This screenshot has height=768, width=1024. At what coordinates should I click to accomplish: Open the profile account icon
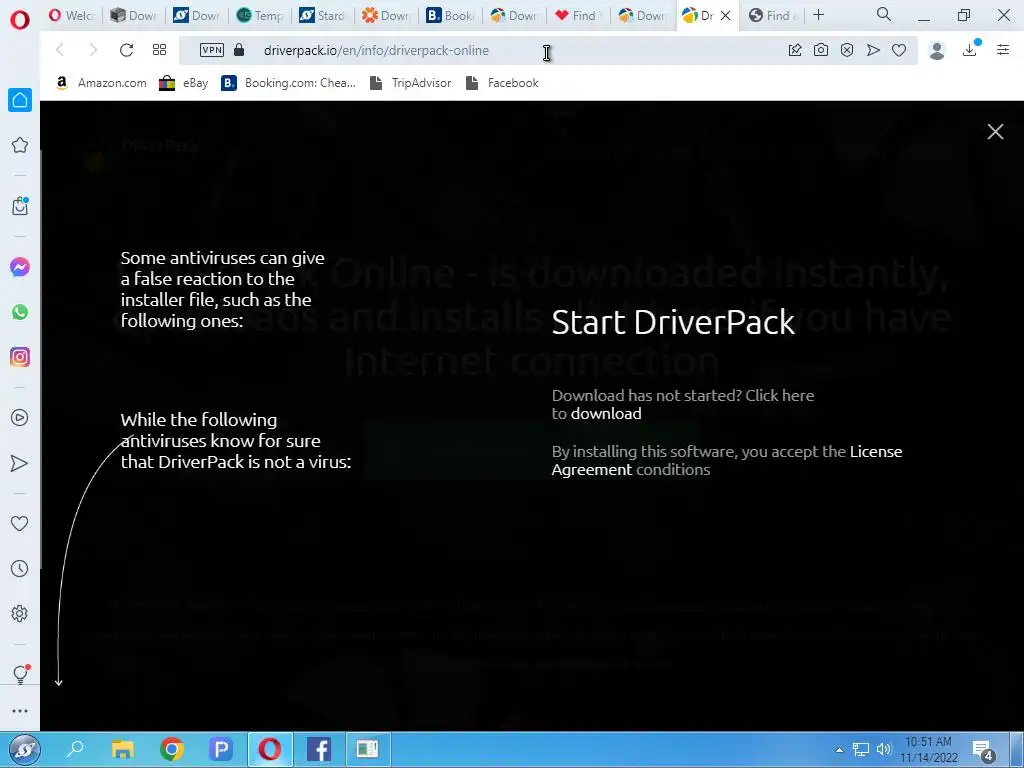[937, 50]
